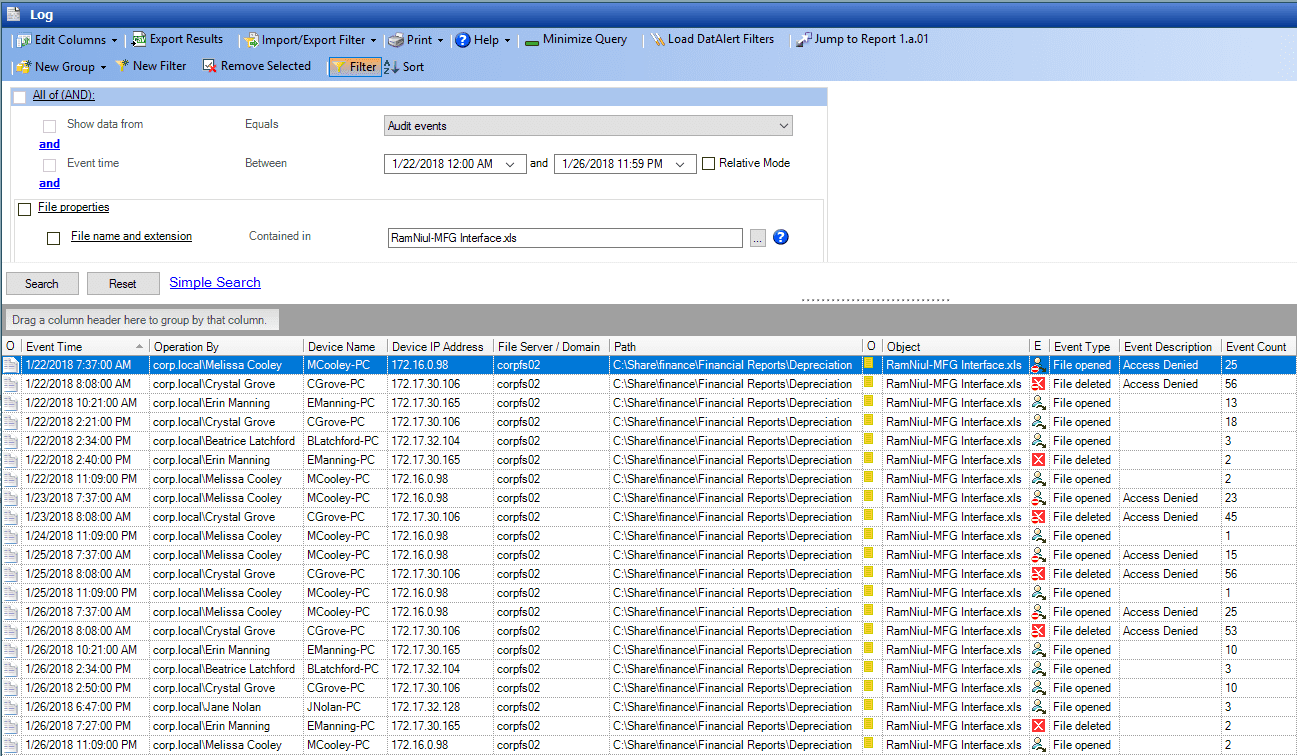This screenshot has height=756, width=1297.
Task: Click the document icon in the 1/24/2018 11:09:00 PM row
Action: [10, 536]
